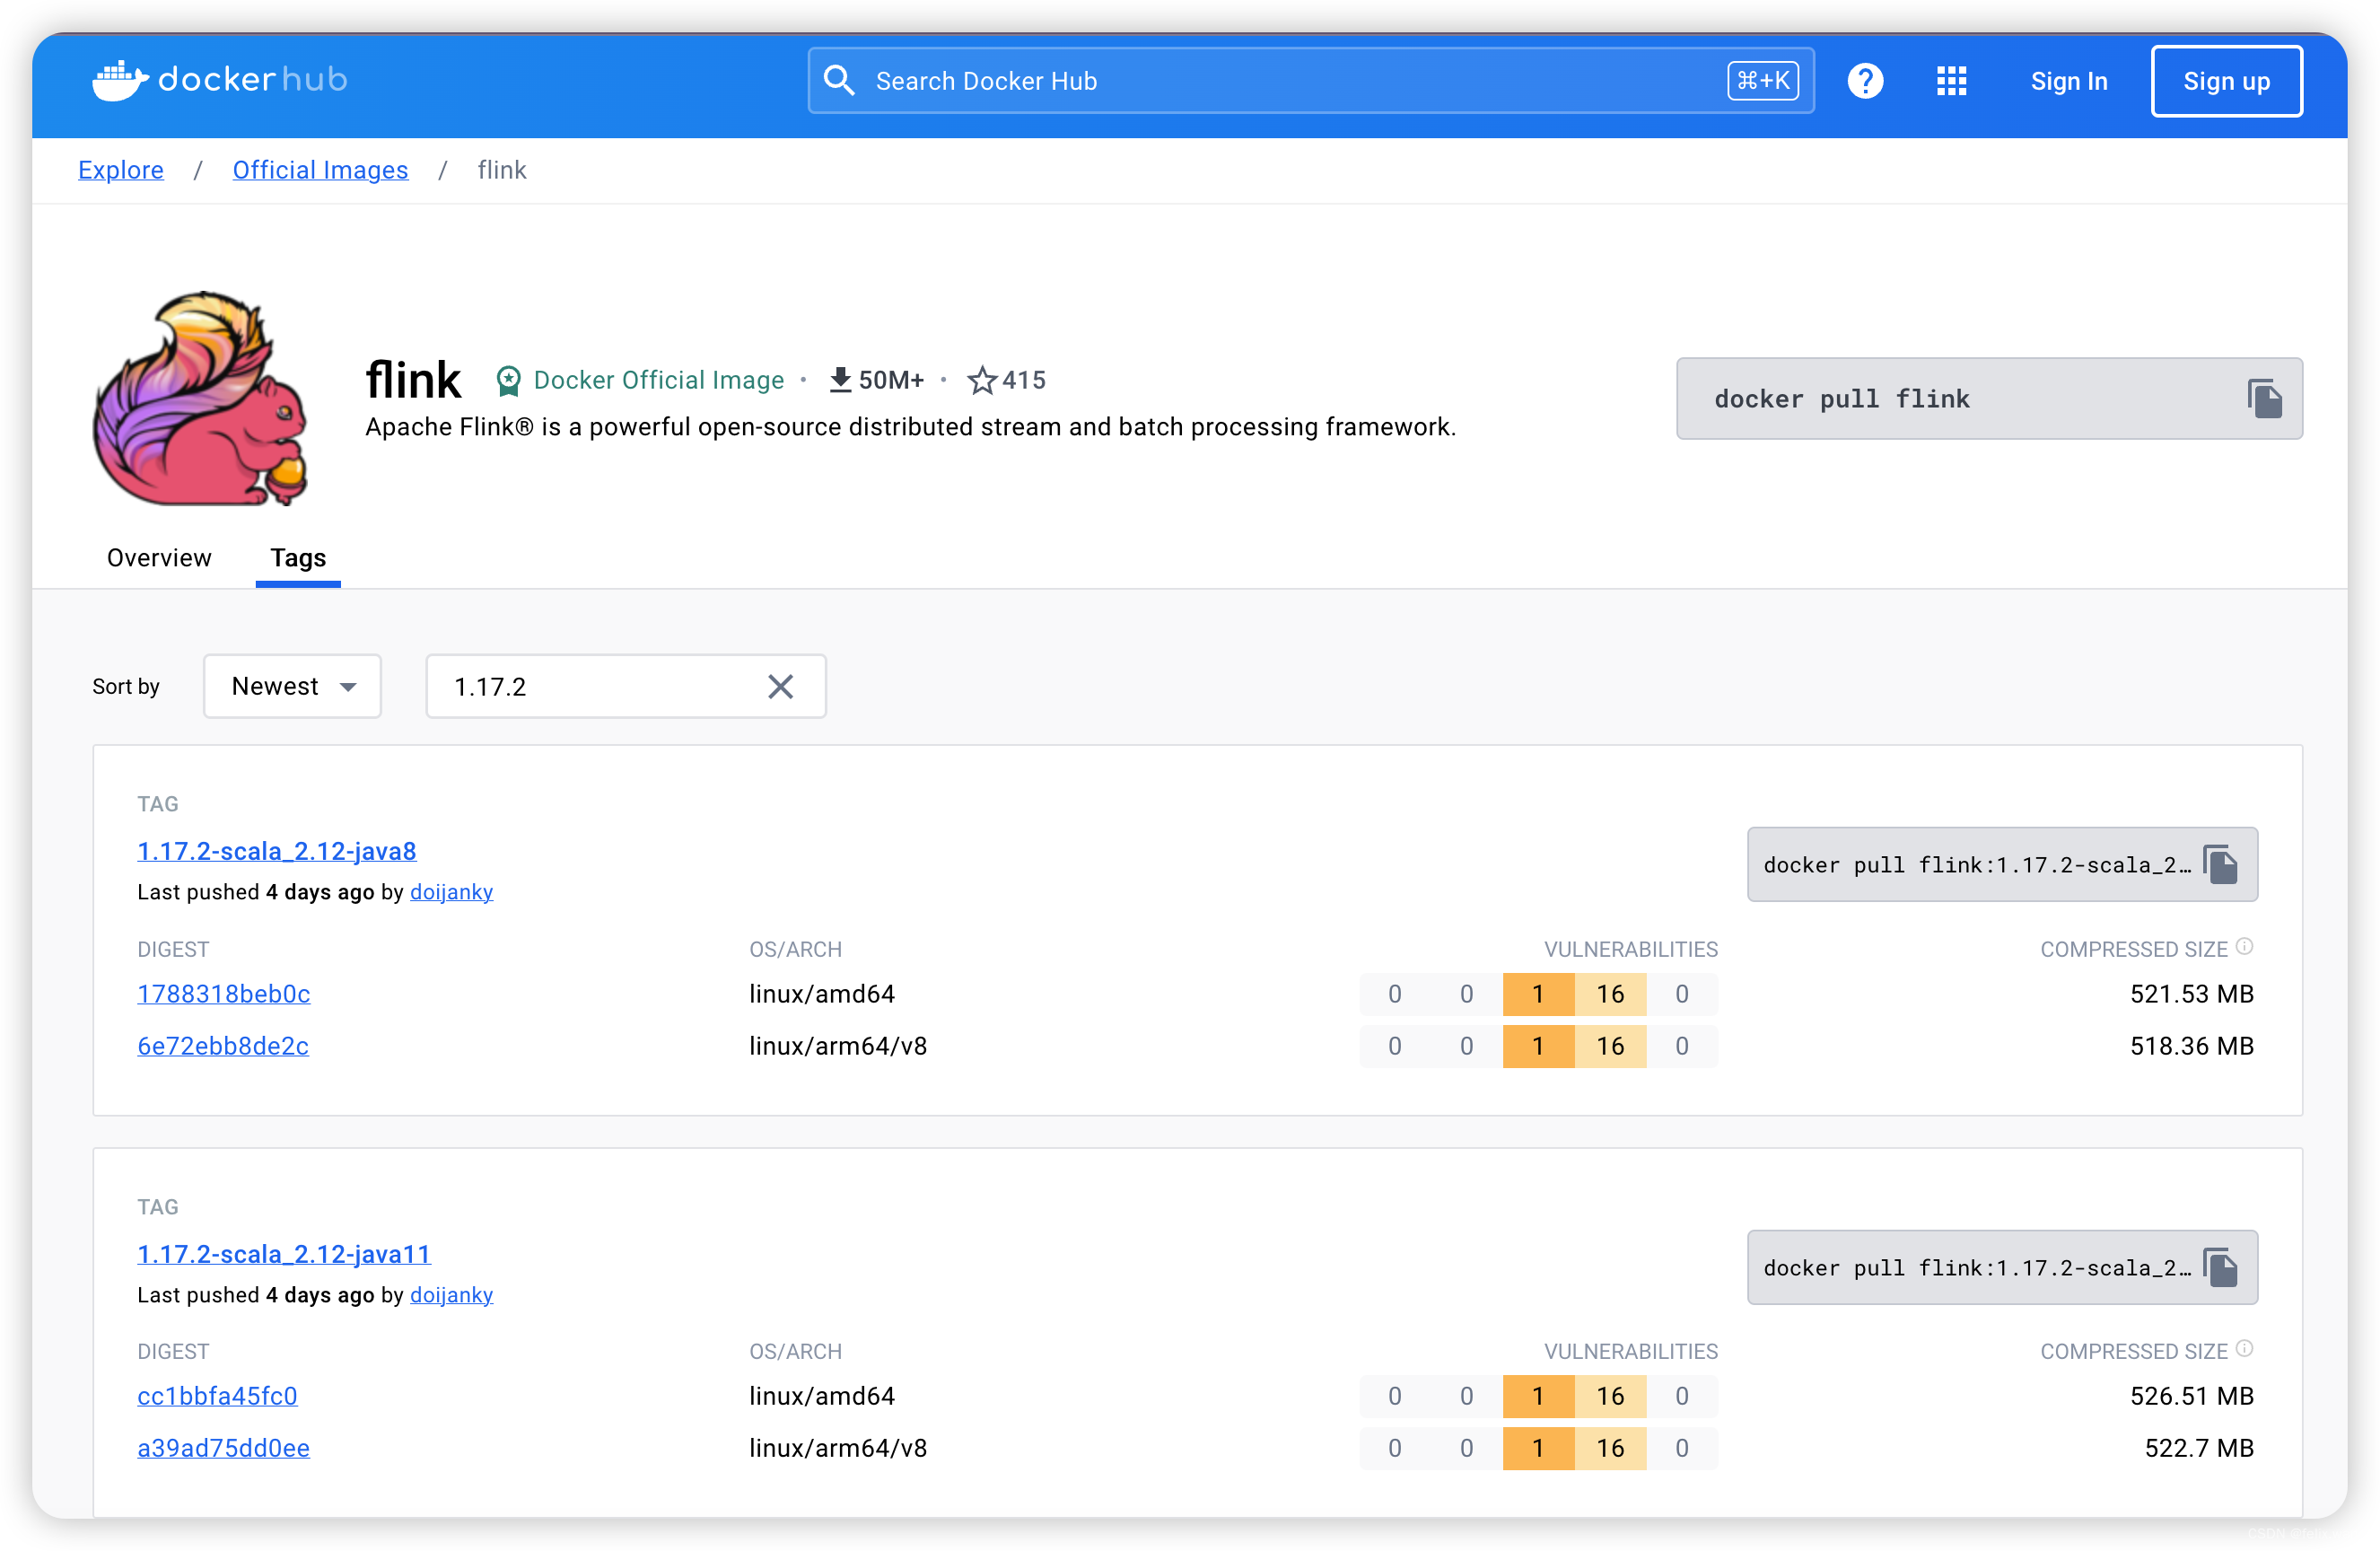Open the Newest sort dropdown

click(x=292, y=687)
